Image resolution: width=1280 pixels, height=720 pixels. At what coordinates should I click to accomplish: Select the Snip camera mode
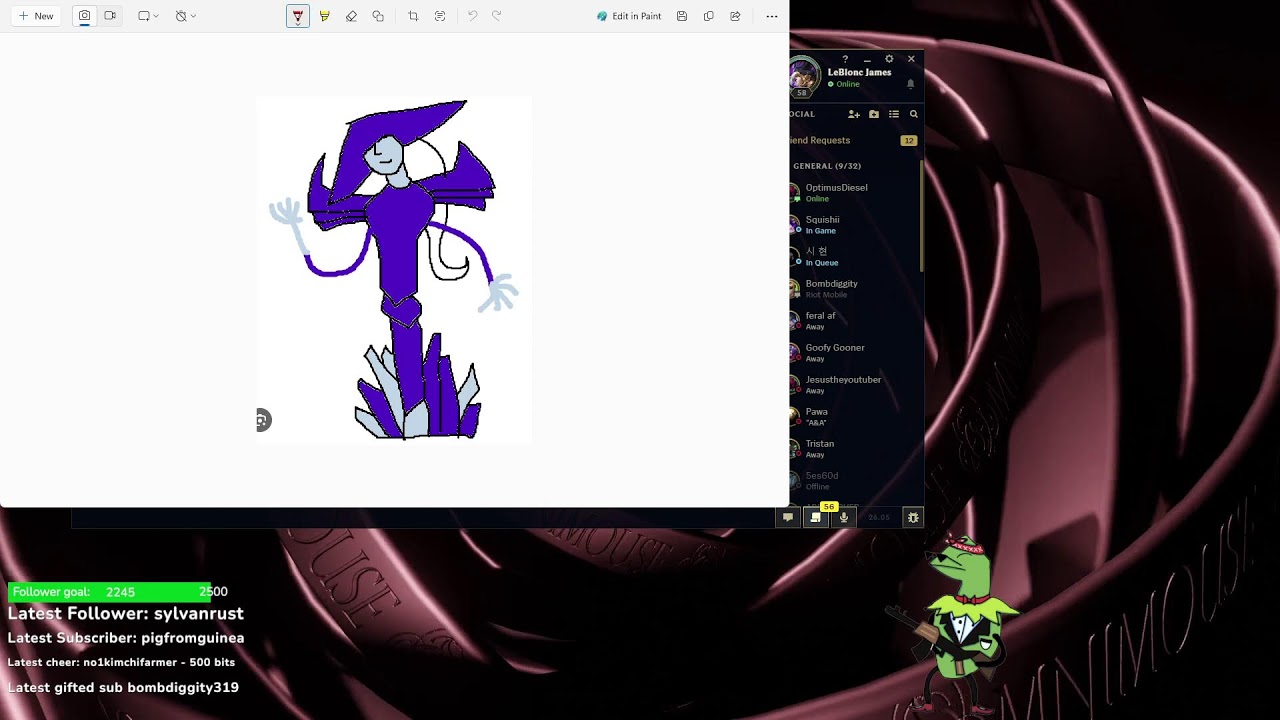84,16
